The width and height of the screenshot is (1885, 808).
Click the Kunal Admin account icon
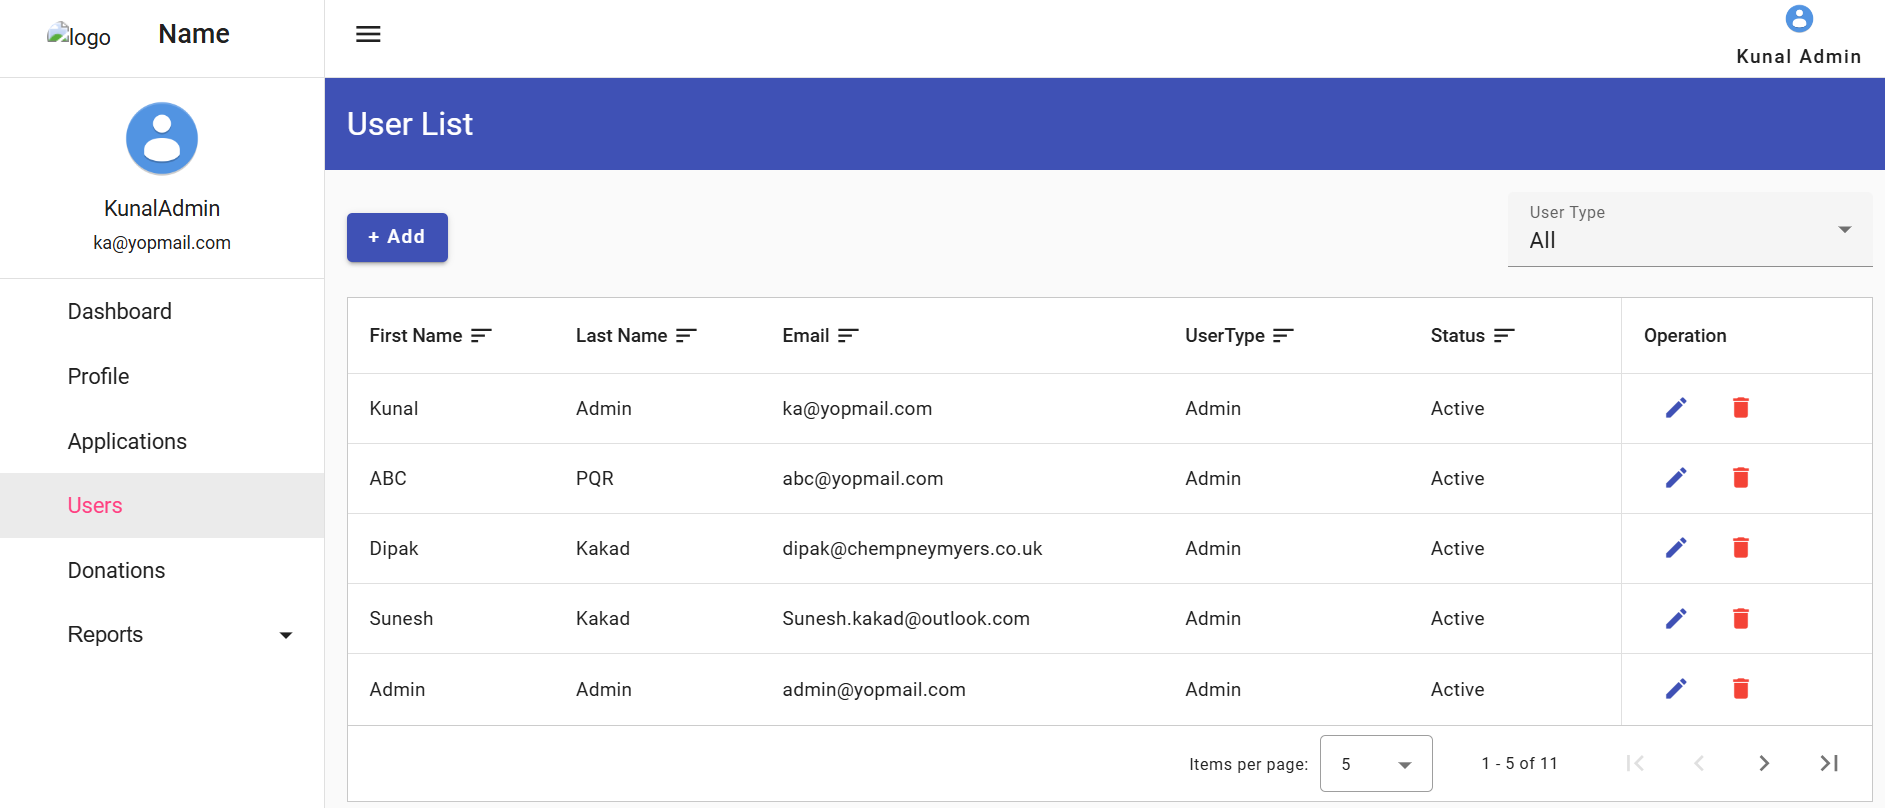pos(1798,19)
